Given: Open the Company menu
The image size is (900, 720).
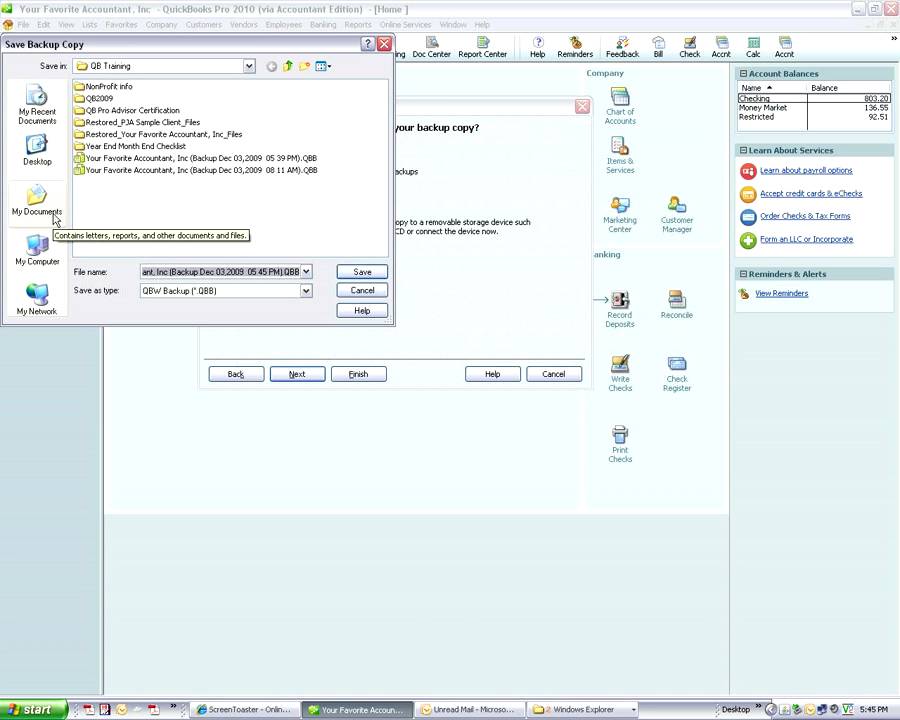Looking at the screenshot, I should [161, 25].
